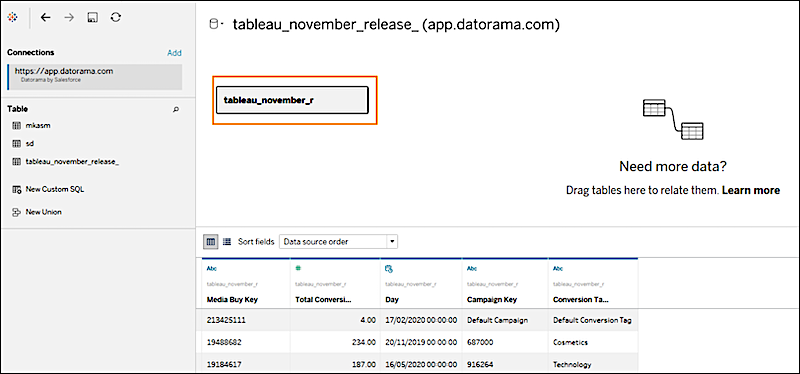Add a new connection

[174, 53]
